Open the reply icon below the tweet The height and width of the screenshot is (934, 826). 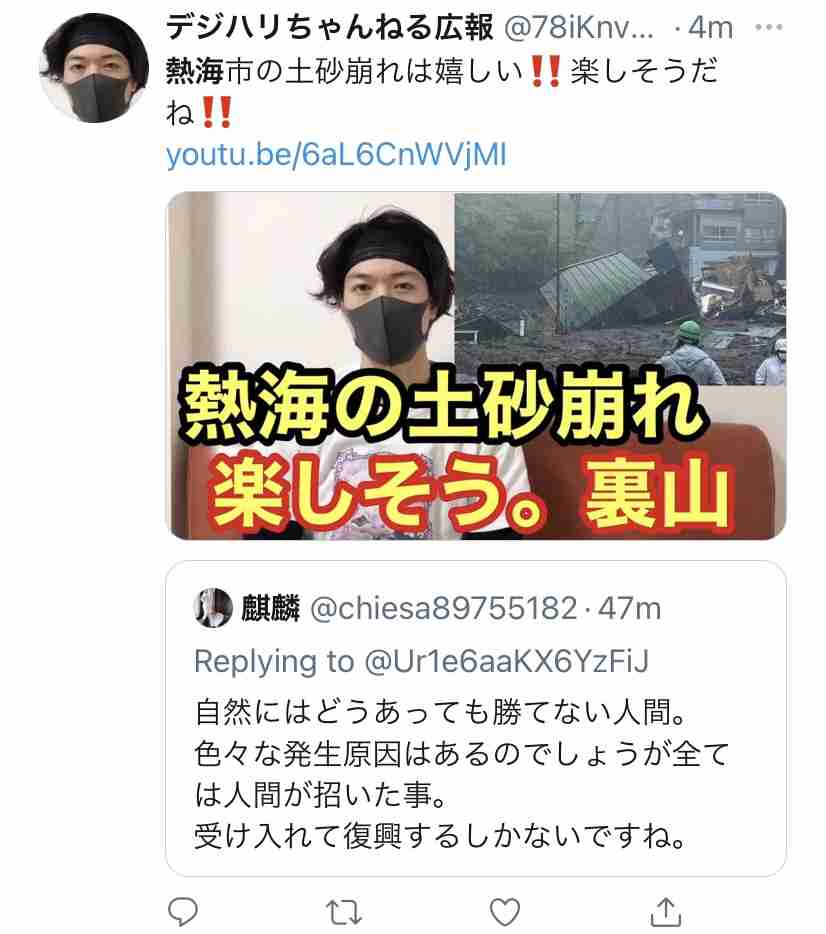click(183, 911)
